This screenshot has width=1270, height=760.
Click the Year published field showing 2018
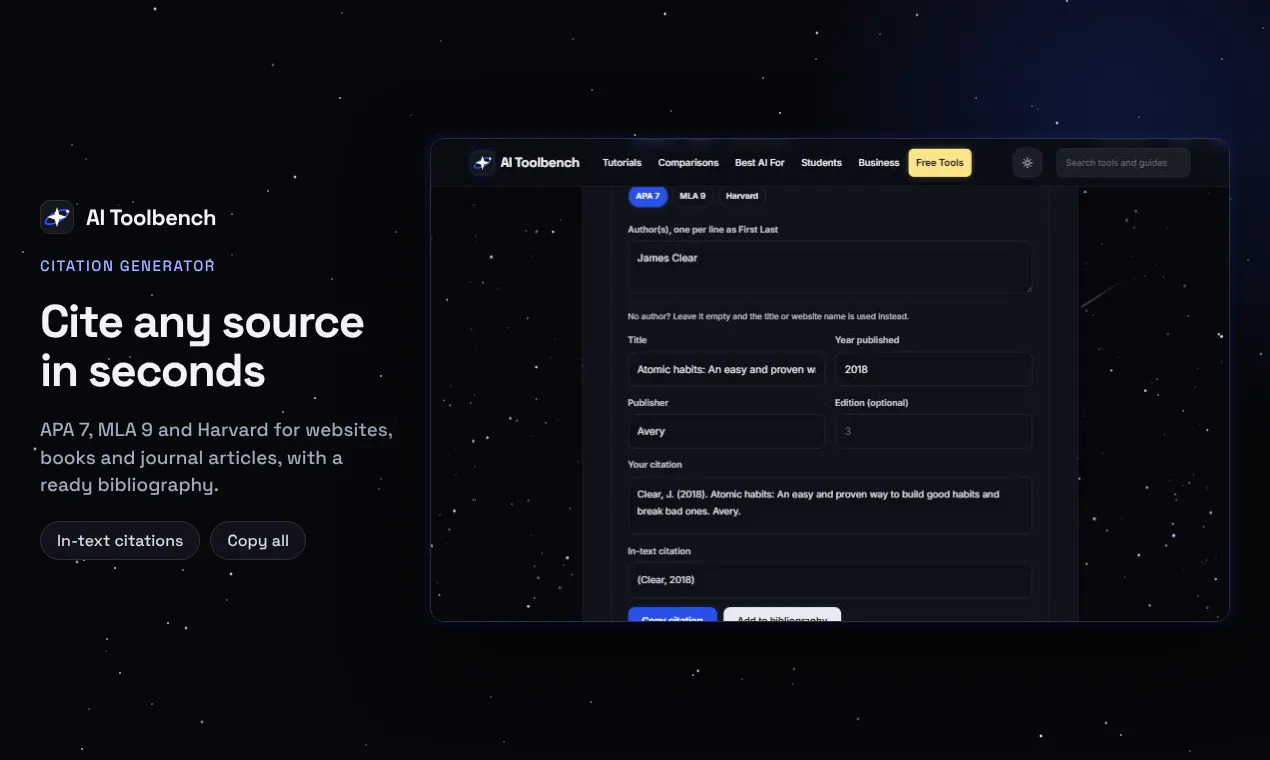(933, 369)
